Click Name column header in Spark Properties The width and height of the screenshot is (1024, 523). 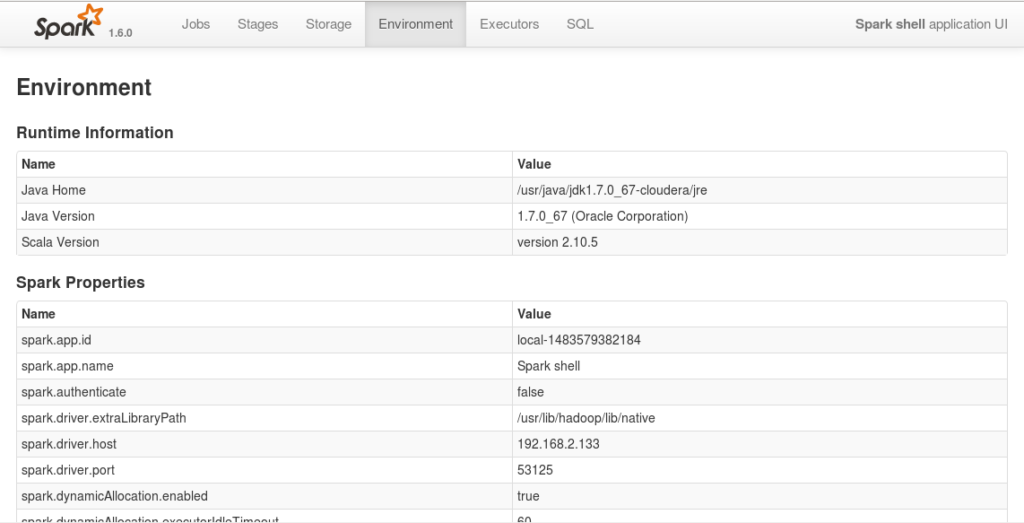pos(39,314)
